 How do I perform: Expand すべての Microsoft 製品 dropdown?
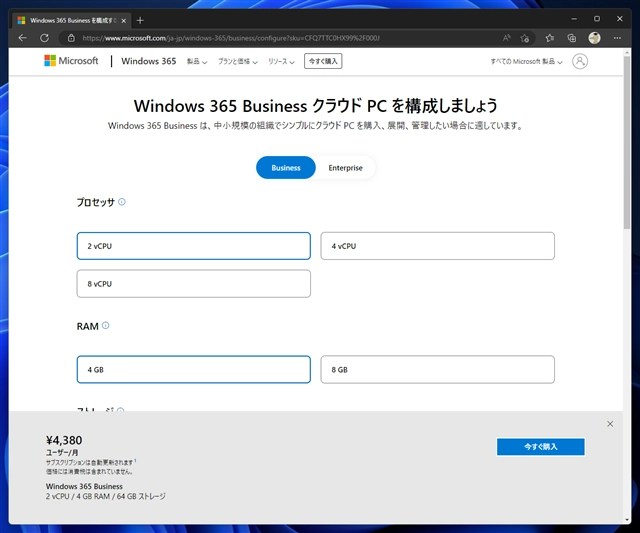coord(526,61)
